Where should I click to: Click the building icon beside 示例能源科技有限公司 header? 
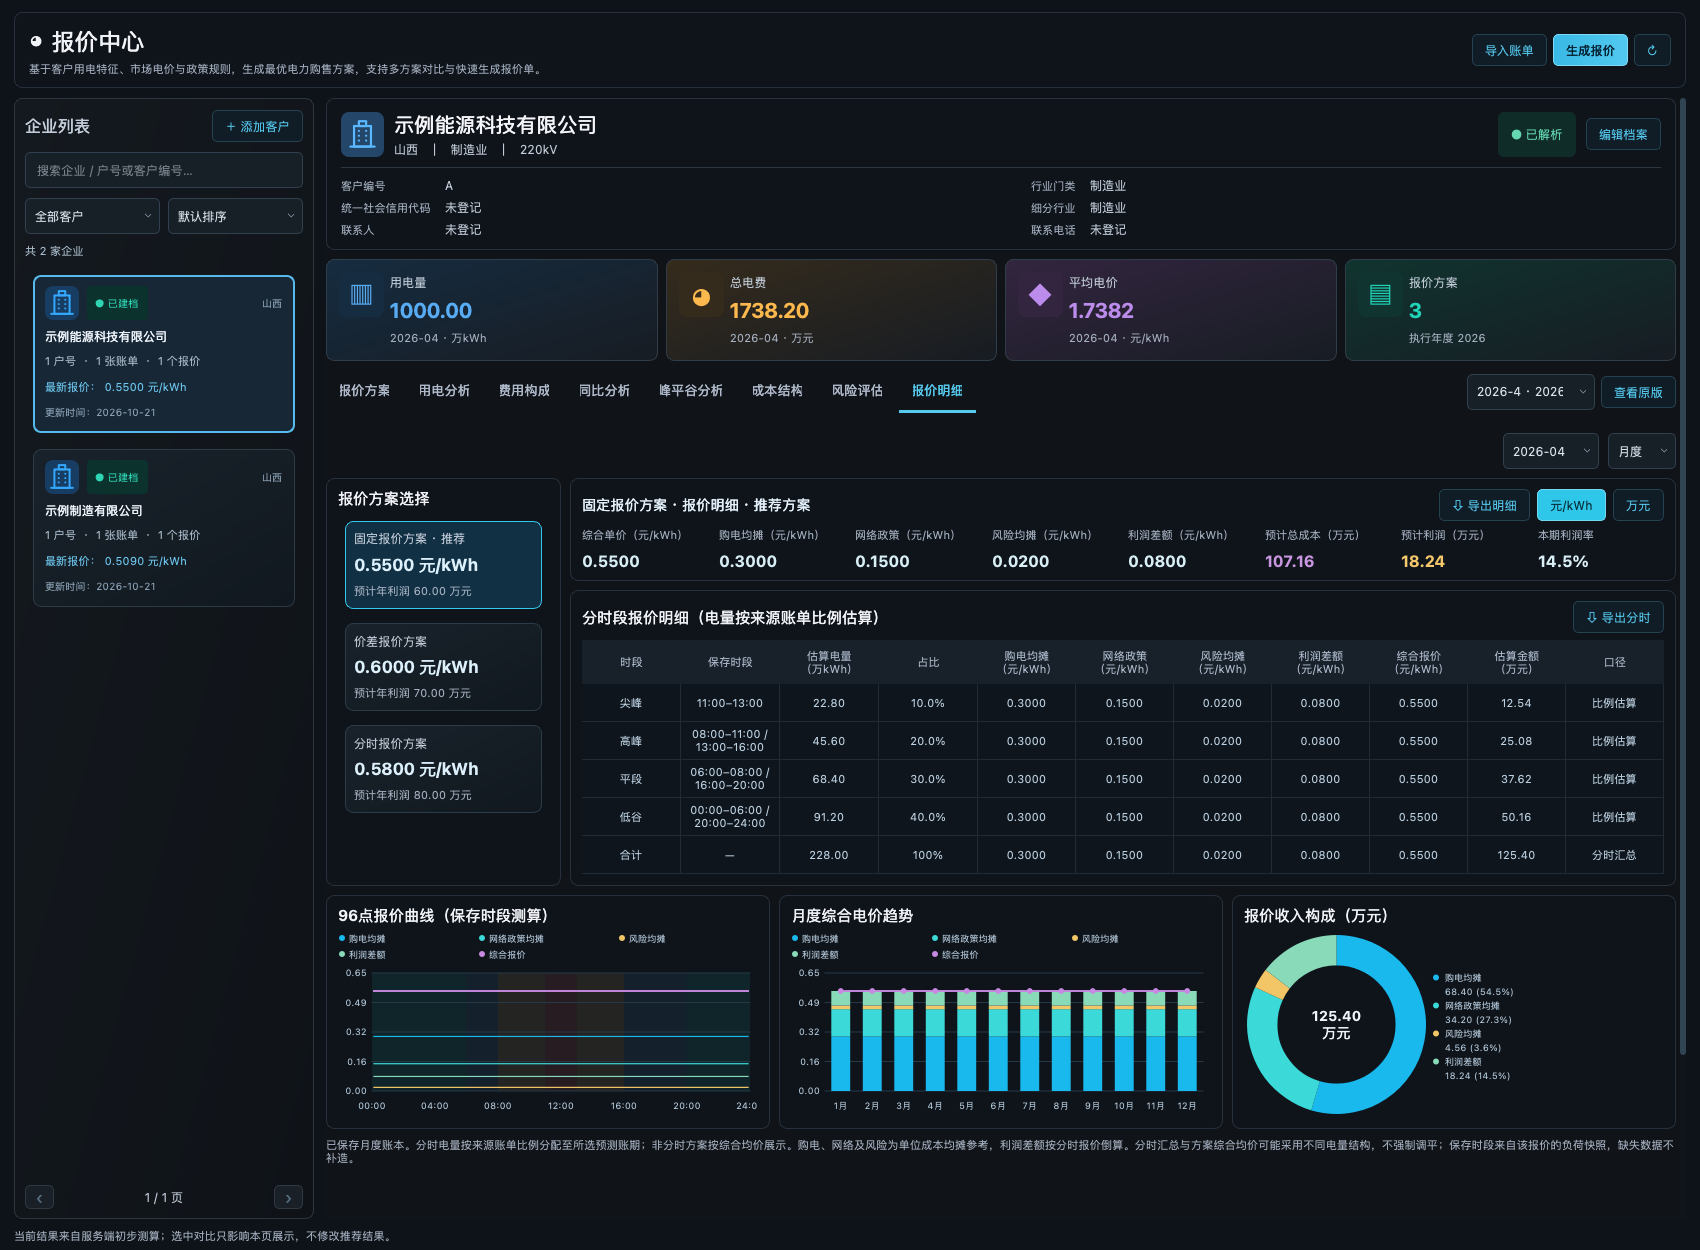pyautogui.click(x=362, y=134)
